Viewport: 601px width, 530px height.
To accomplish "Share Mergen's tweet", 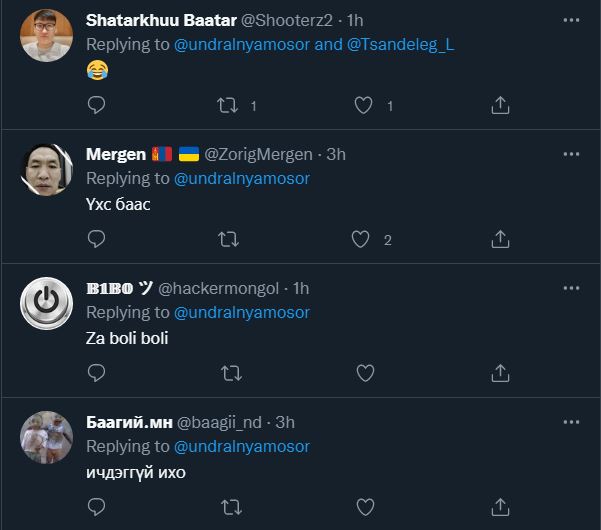I will 501,239.
